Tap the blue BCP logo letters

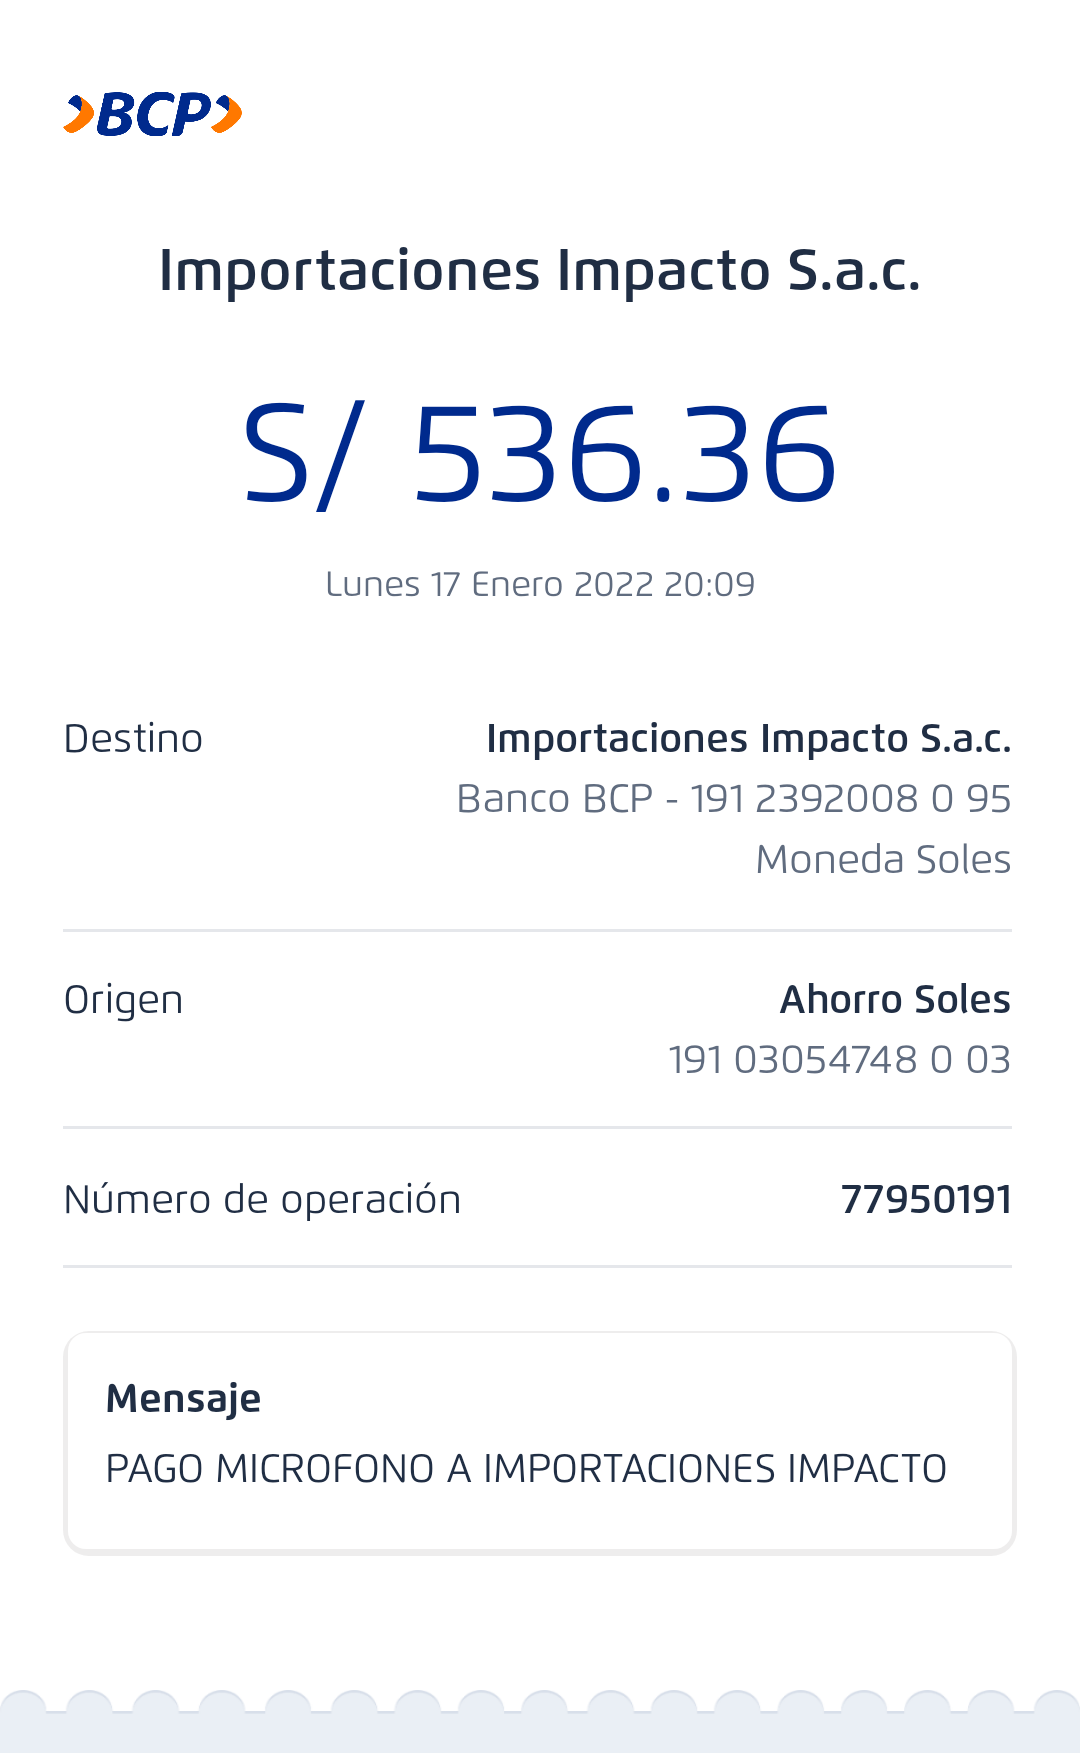[x=153, y=114]
